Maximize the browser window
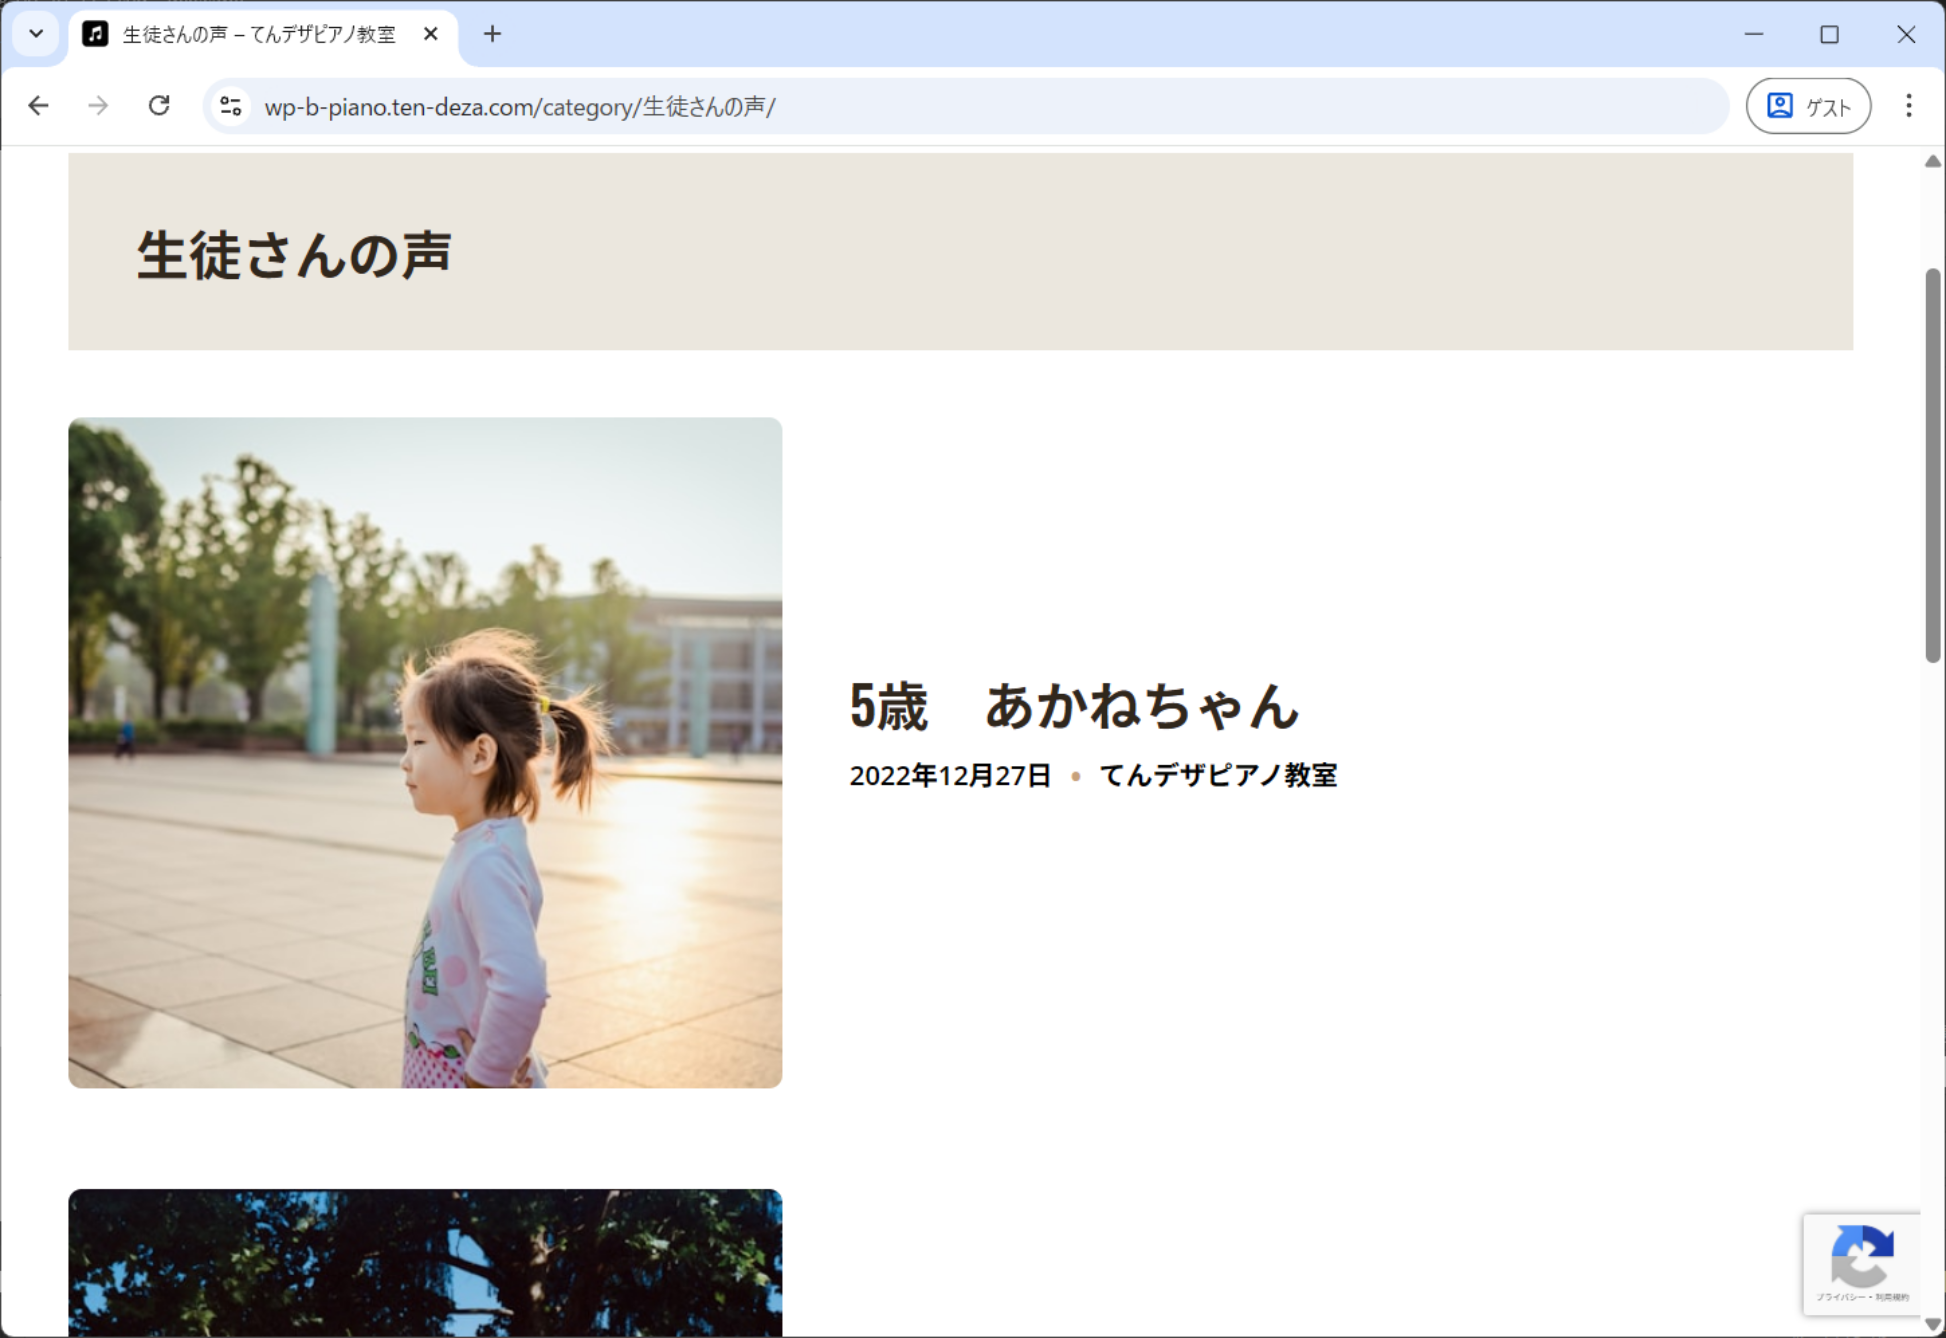Screen dimensions: 1946x1338 pos(1829,34)
